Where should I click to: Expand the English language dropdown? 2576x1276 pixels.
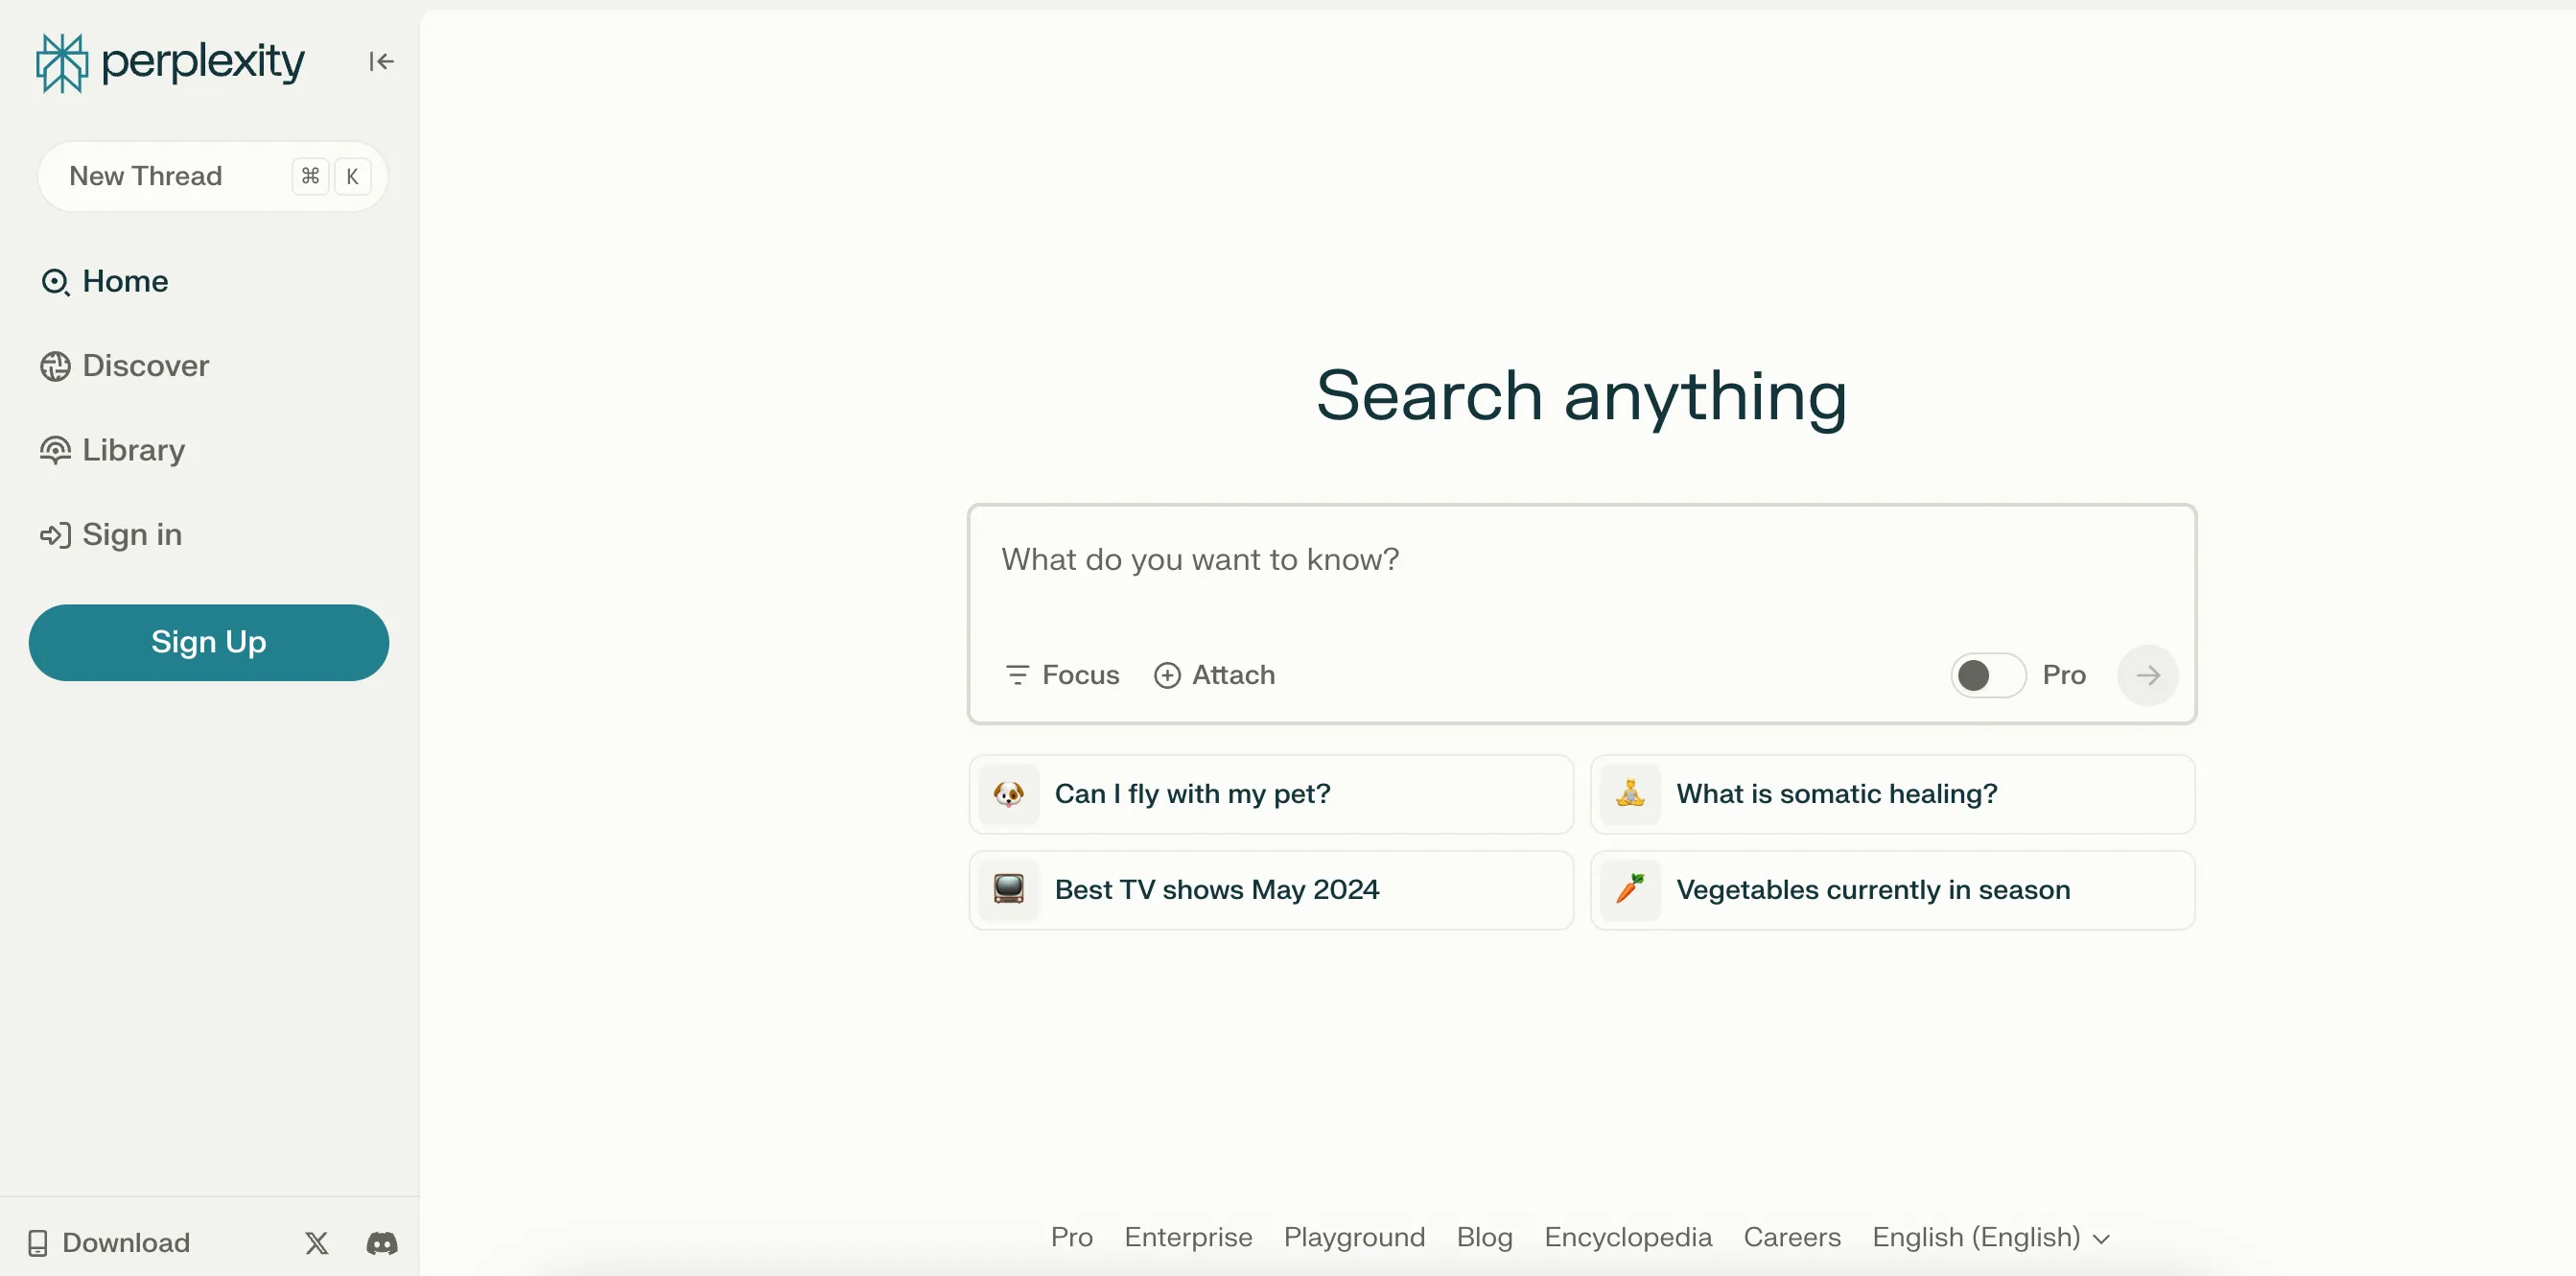click(1990, 1238)
